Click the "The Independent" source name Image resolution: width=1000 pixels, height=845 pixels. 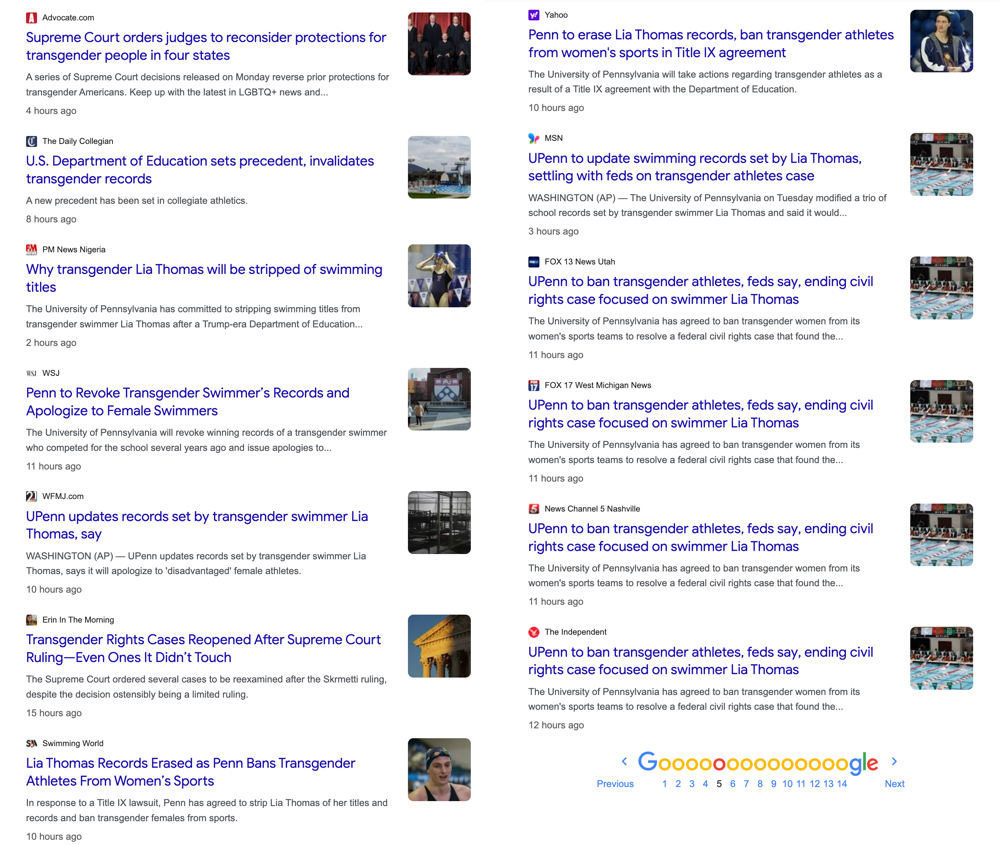[x=576, y=632]
